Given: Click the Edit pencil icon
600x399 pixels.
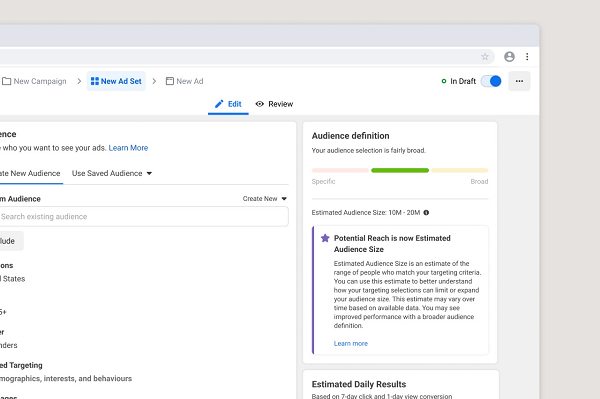Looking at the screenshot, I should 219,104.
